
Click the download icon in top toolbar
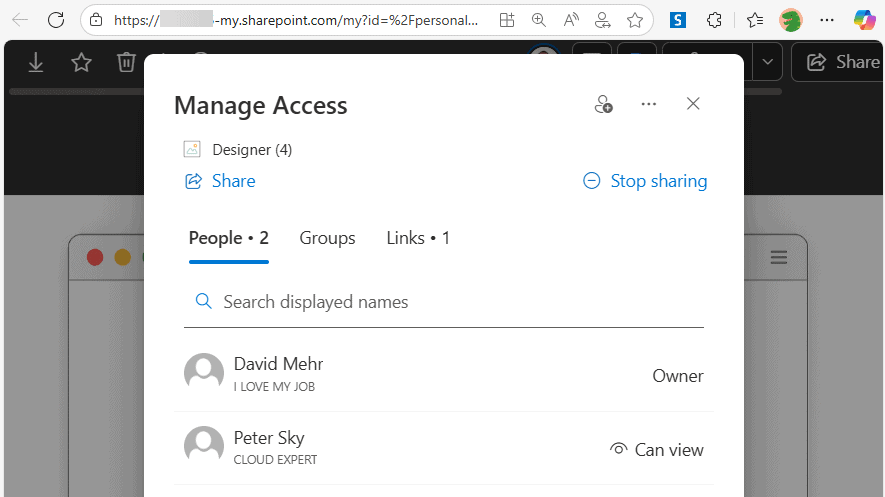[36, 63]
